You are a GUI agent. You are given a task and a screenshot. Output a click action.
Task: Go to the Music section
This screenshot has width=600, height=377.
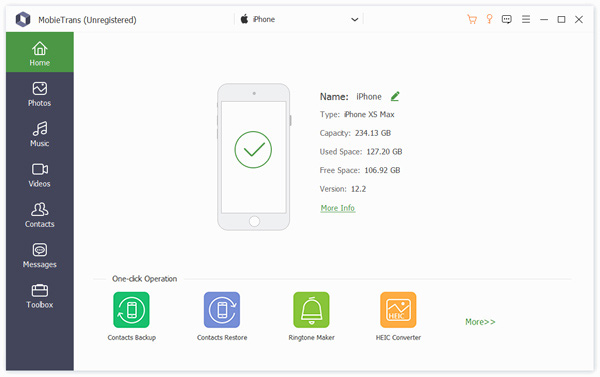pos(40,134)
